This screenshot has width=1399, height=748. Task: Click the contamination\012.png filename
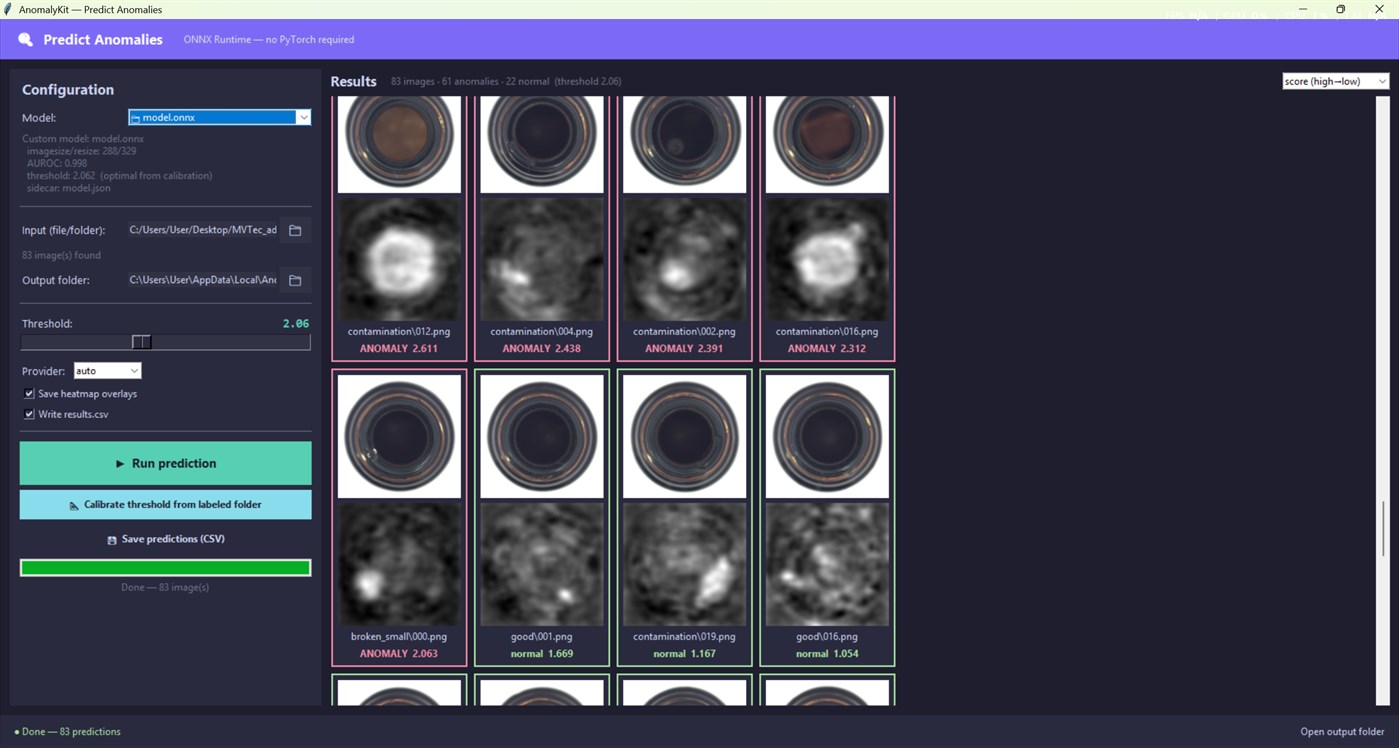[x=399, y=331]
